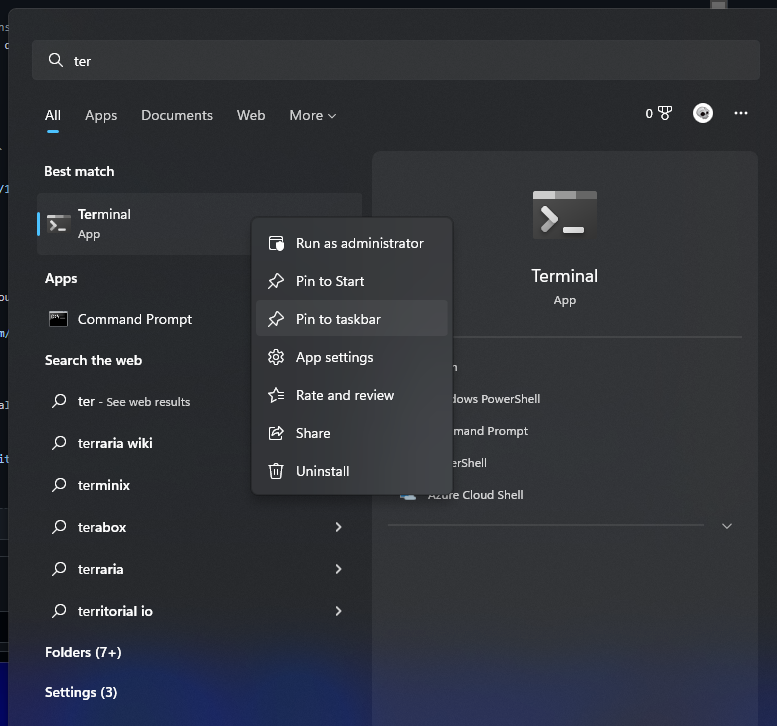Open the three-dot options menu
Viewport: 777px width, 726px height.
click(741, 113)
